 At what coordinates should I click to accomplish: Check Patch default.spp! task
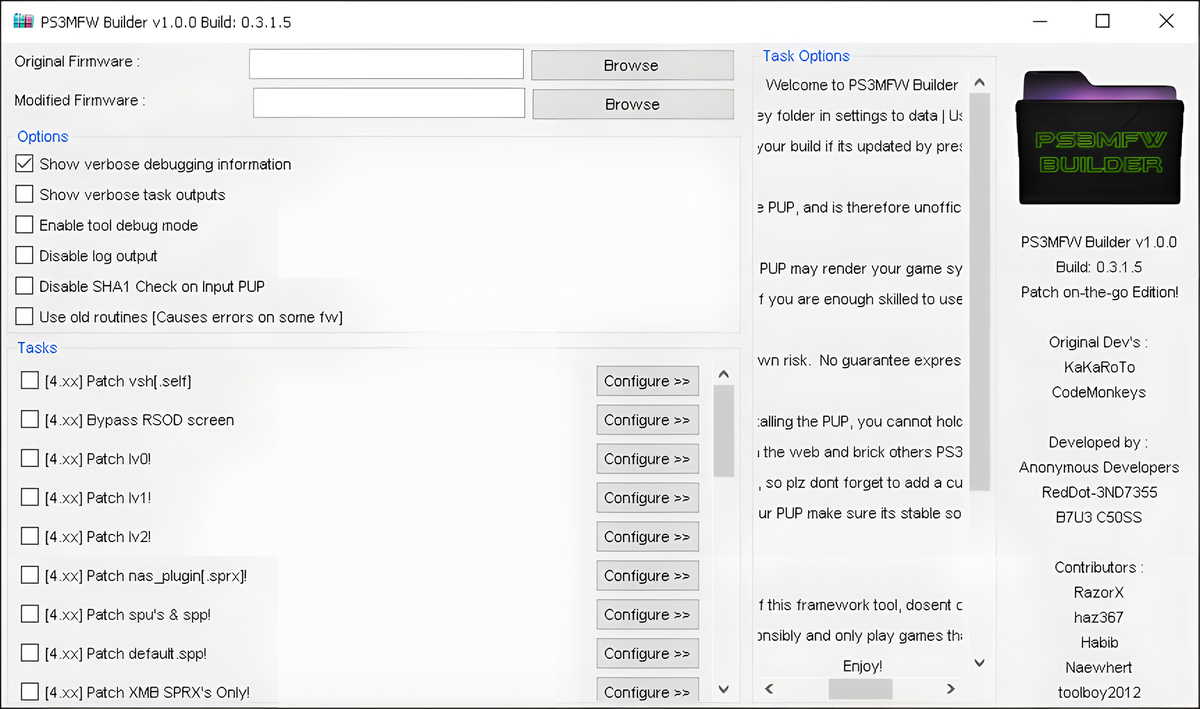(x=29, y=653)
